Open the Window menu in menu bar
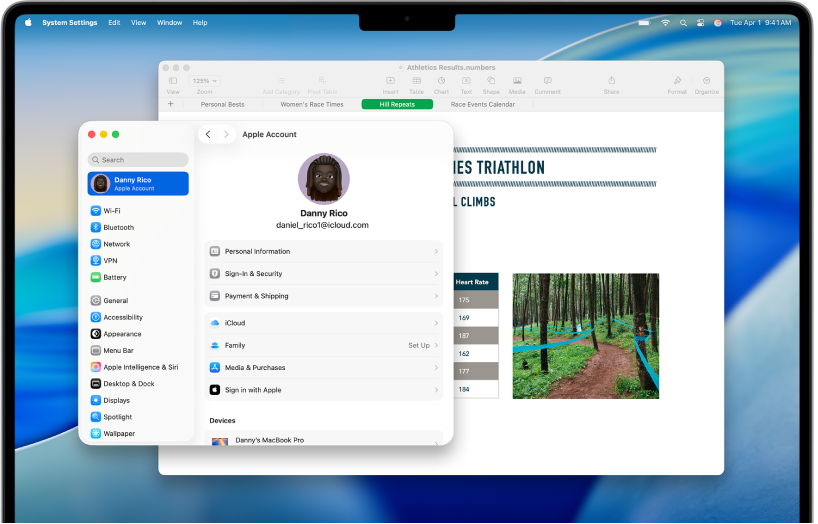Image resolution: width=818 pixels, height=524 pixels. 170,22
